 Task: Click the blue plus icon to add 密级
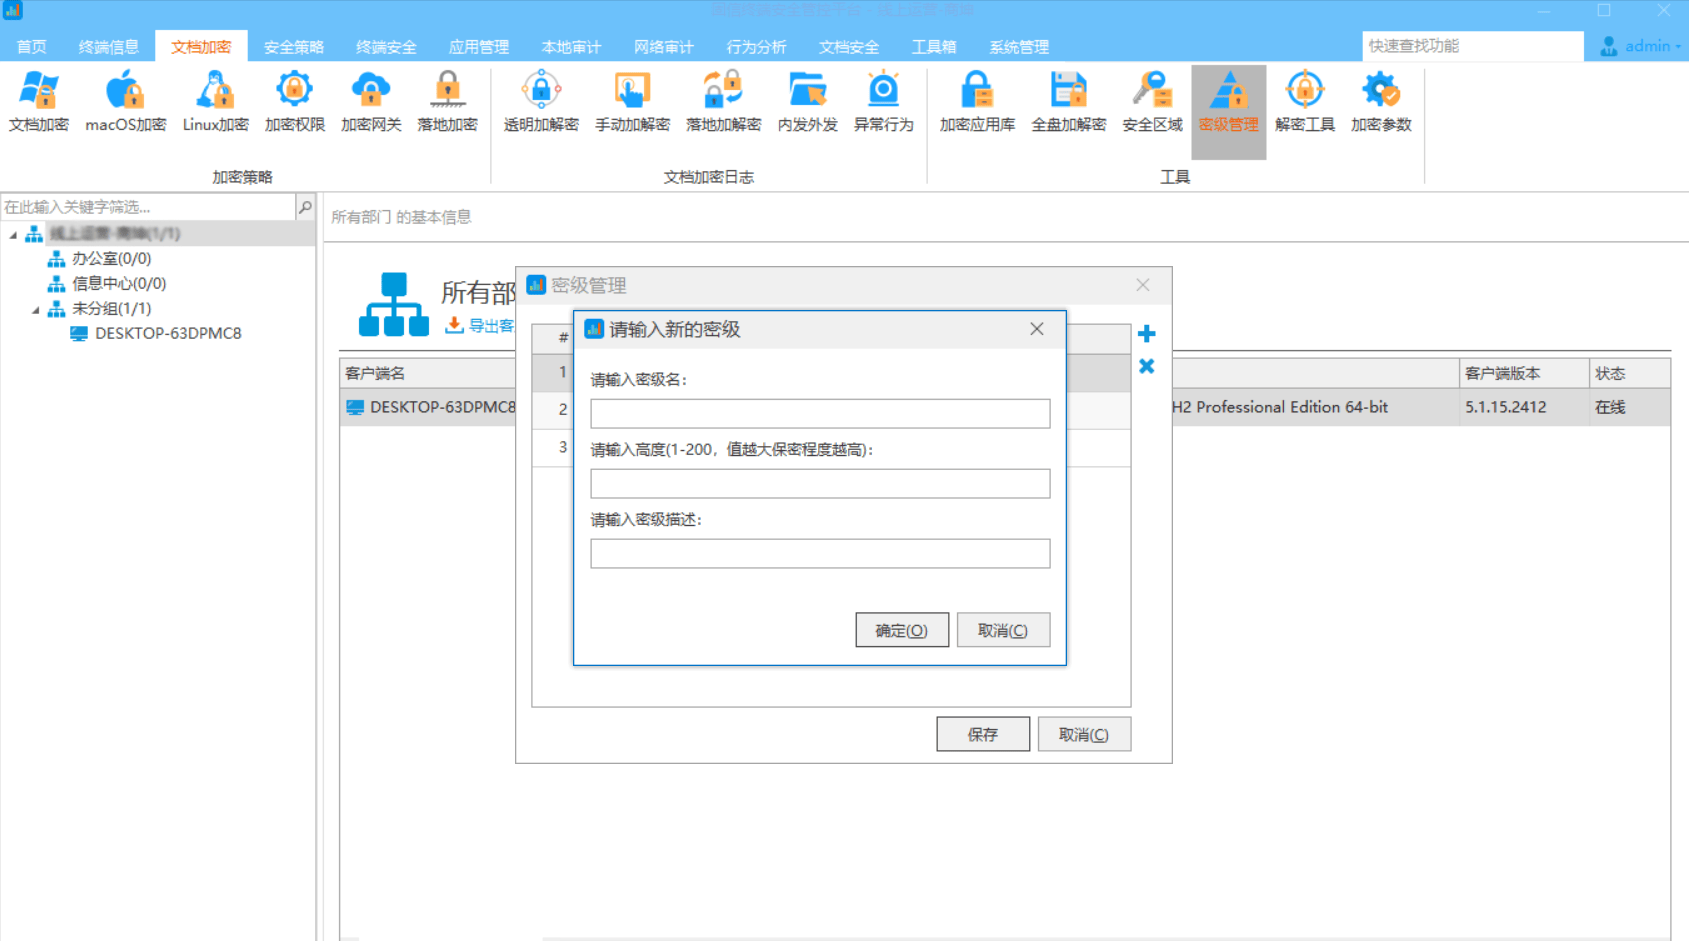(x=1146, y=333)
